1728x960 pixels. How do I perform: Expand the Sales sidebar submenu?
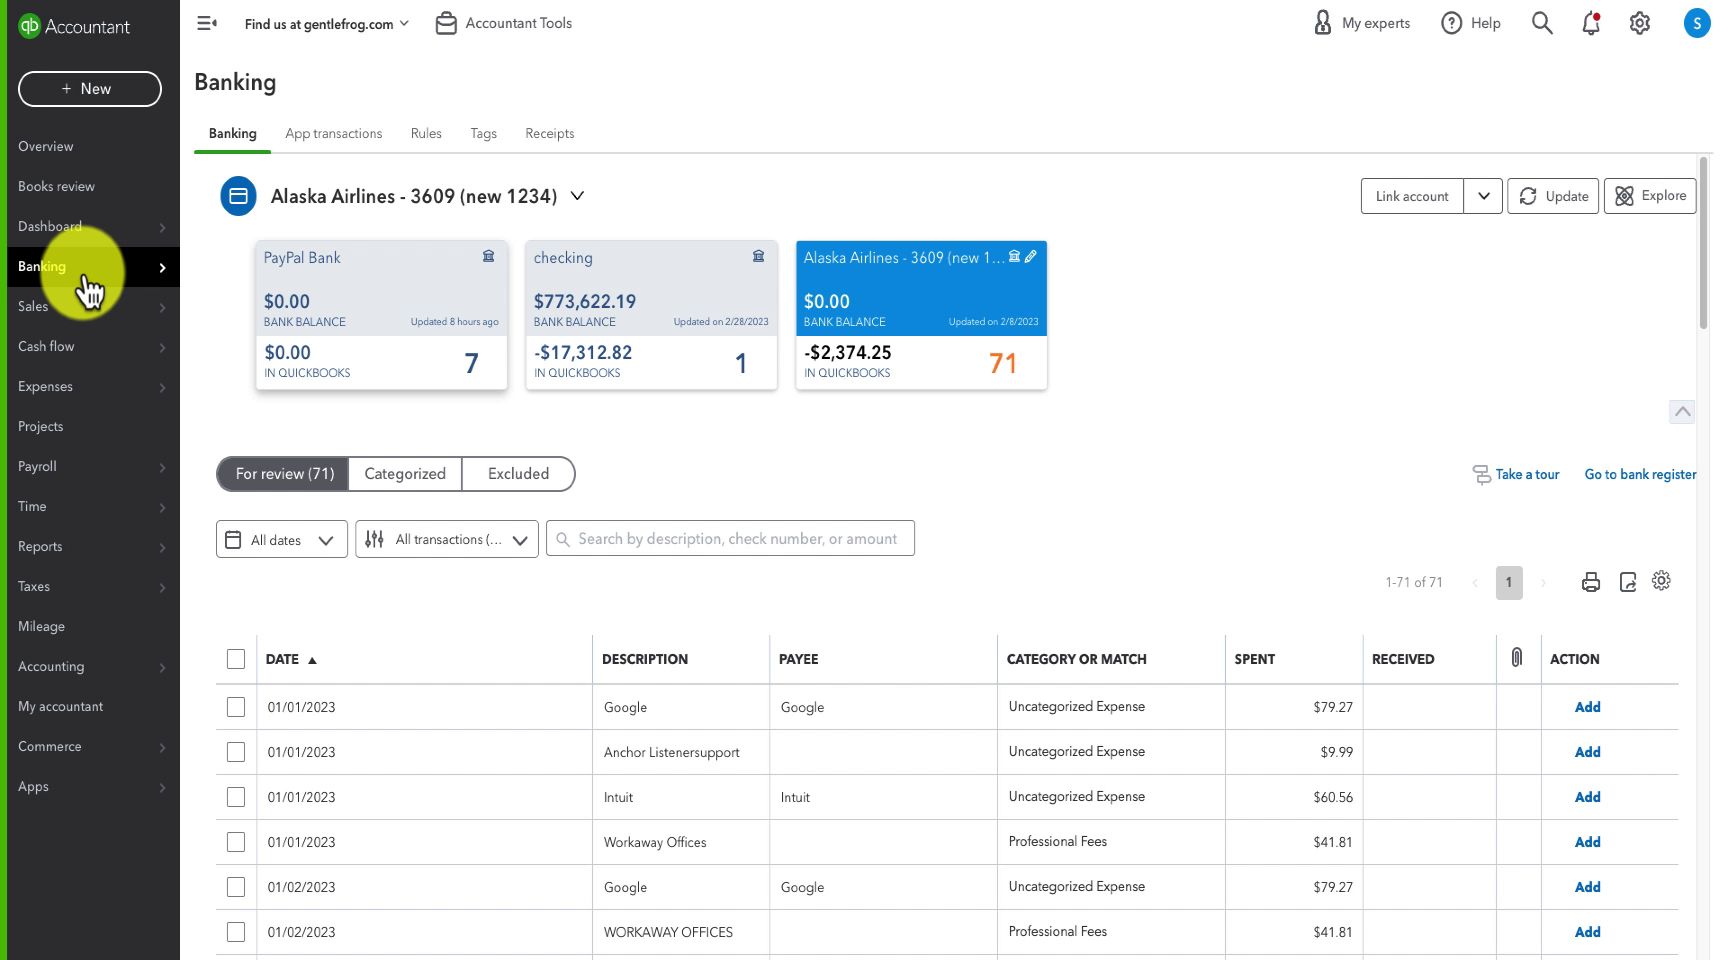(x=162, y=307)
